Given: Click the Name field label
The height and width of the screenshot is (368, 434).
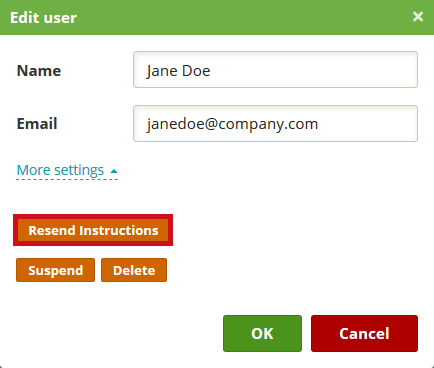Looking at the screenshot, I should coord(39,71).
